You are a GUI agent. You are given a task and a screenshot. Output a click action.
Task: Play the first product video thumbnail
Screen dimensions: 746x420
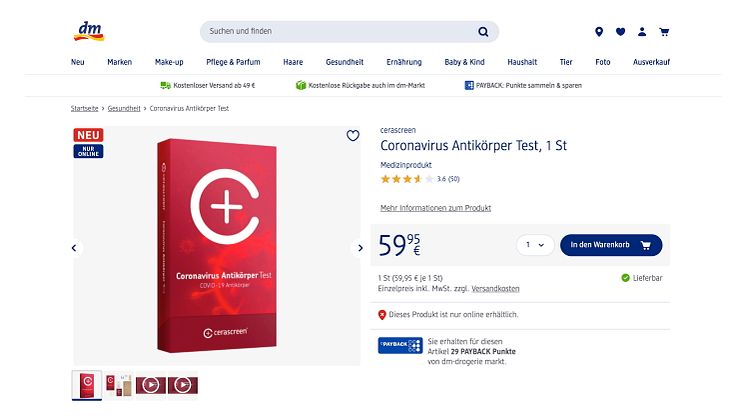(x=151, y=385)
